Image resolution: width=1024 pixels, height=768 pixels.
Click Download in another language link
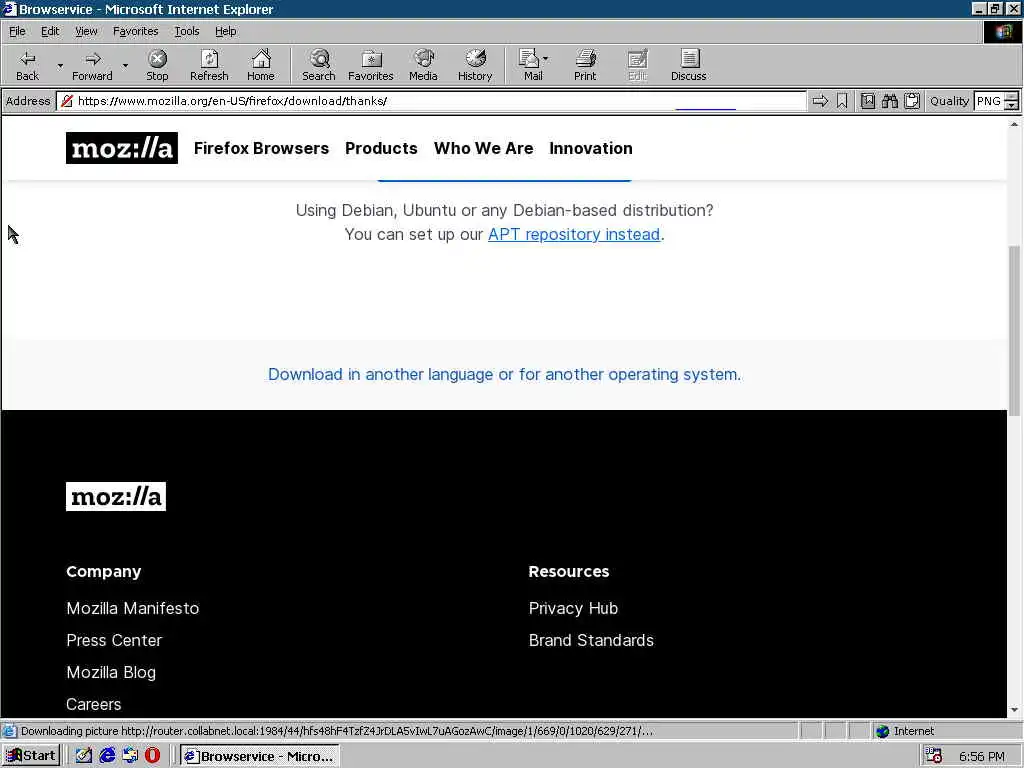point(504,374)
